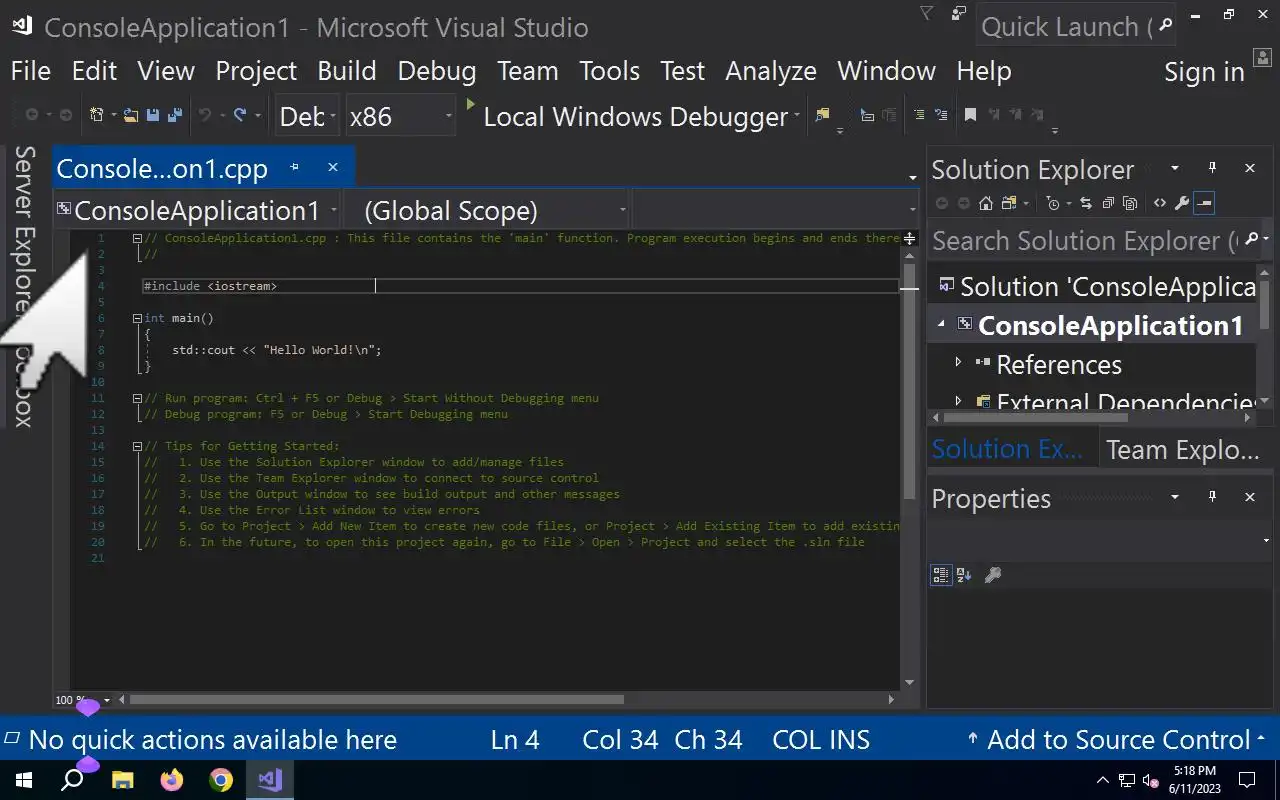1280x800 pixels.
Task: Click the Collapse All icon in Solution Explorer
Action: 1108,203
